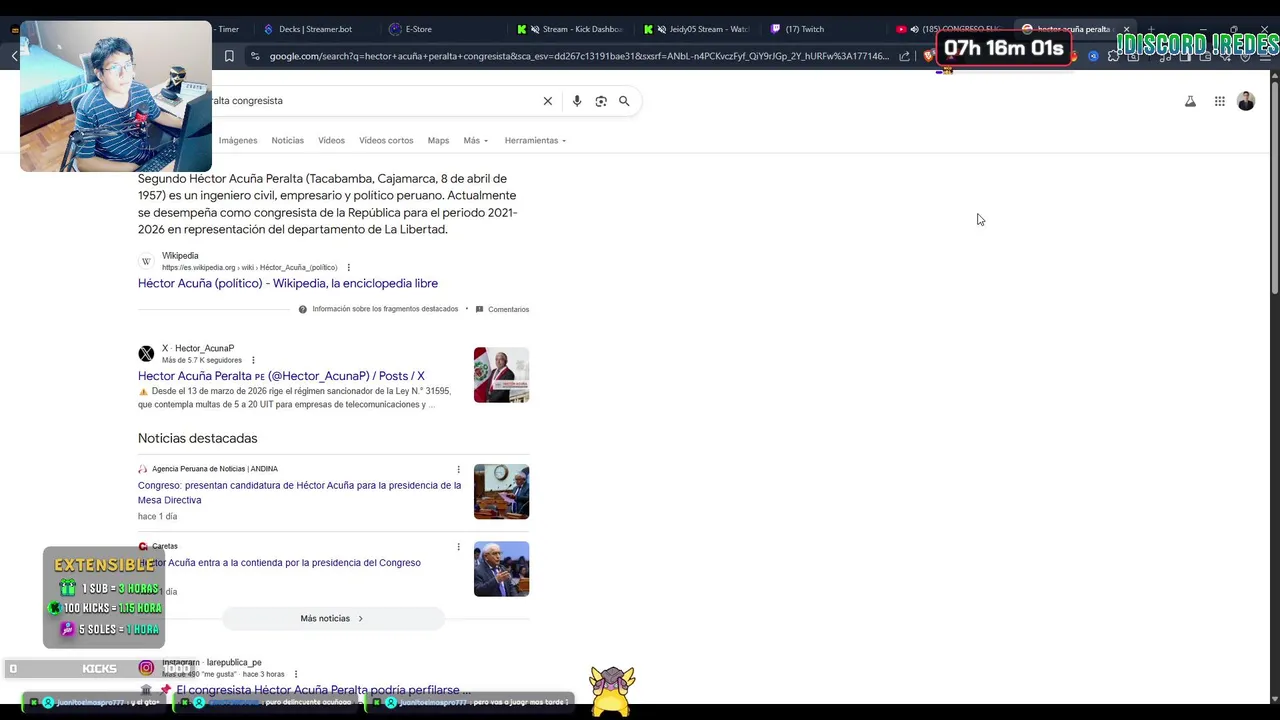Click the browser address bar URL
The height and width of the screenshot is (720, 1280).
pyautogui.click(x=578, y=56)
